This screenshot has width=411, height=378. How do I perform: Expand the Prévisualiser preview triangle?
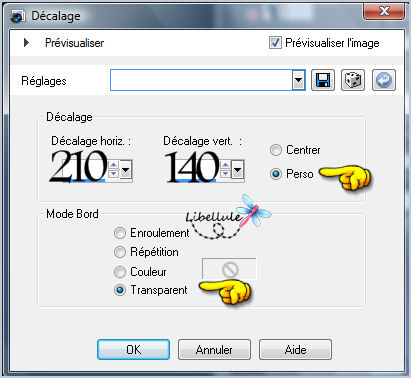26,43
